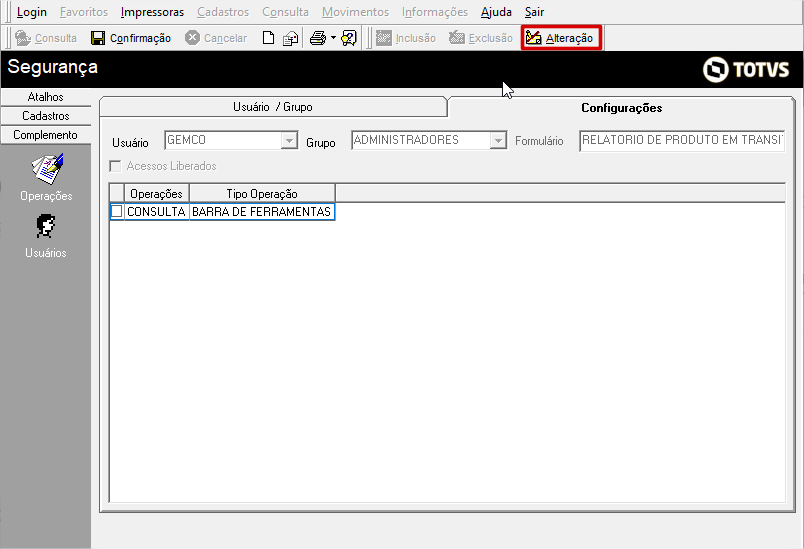Click the Exclusão toolbar label
Viewport: 804px width, 549px height.
(x=490, y=38)
